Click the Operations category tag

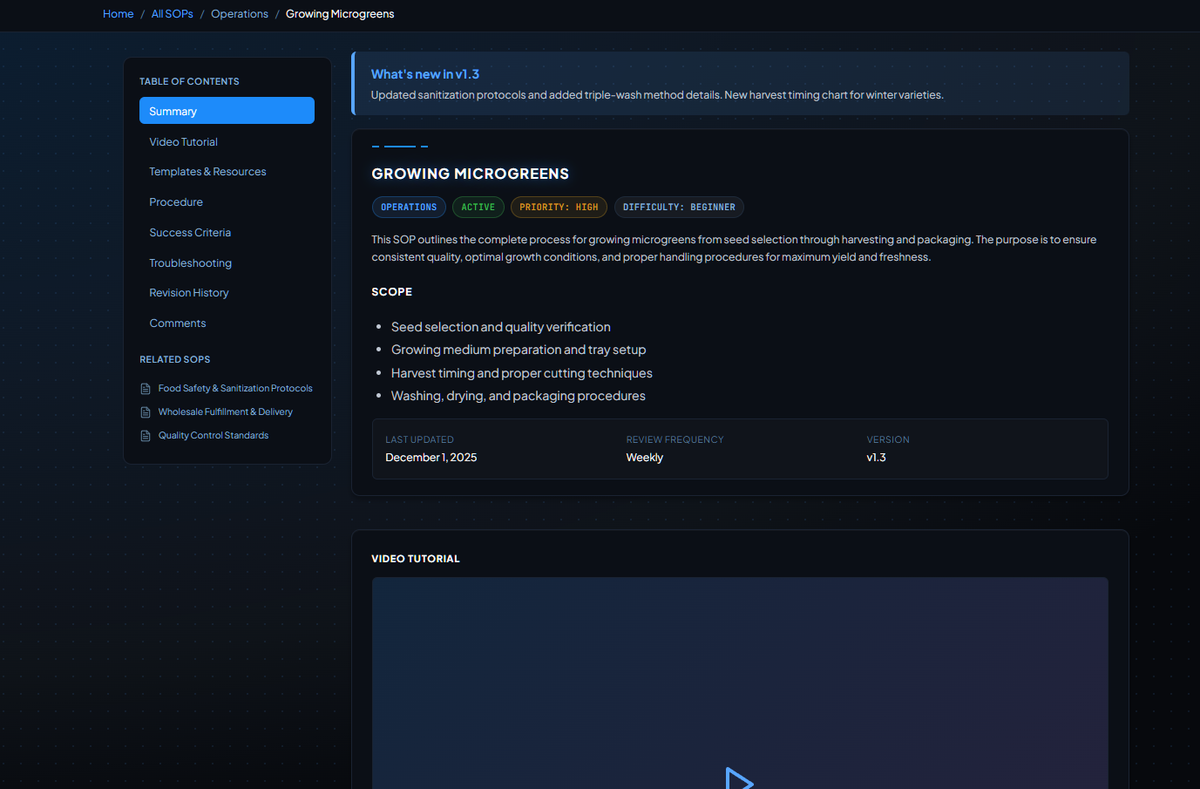(408, 207)
